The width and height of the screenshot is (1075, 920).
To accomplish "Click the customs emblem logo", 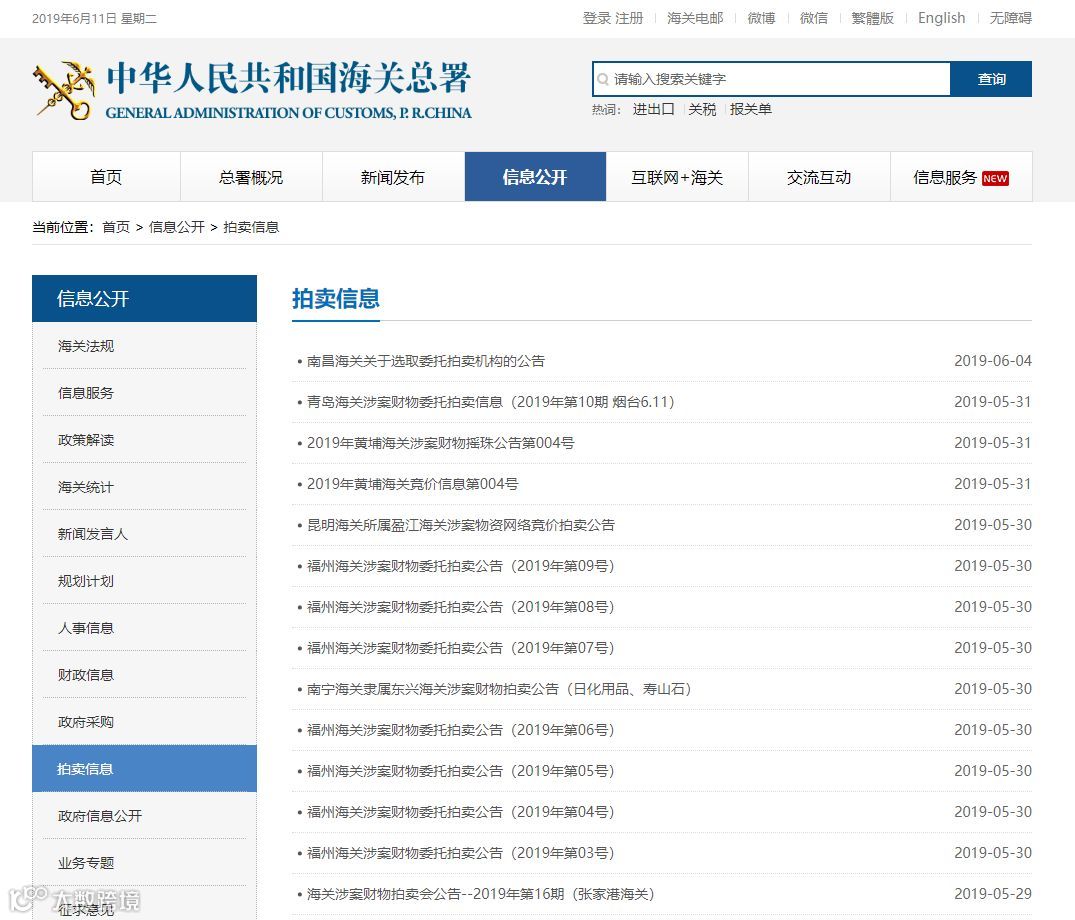I will tap(64, 90).
